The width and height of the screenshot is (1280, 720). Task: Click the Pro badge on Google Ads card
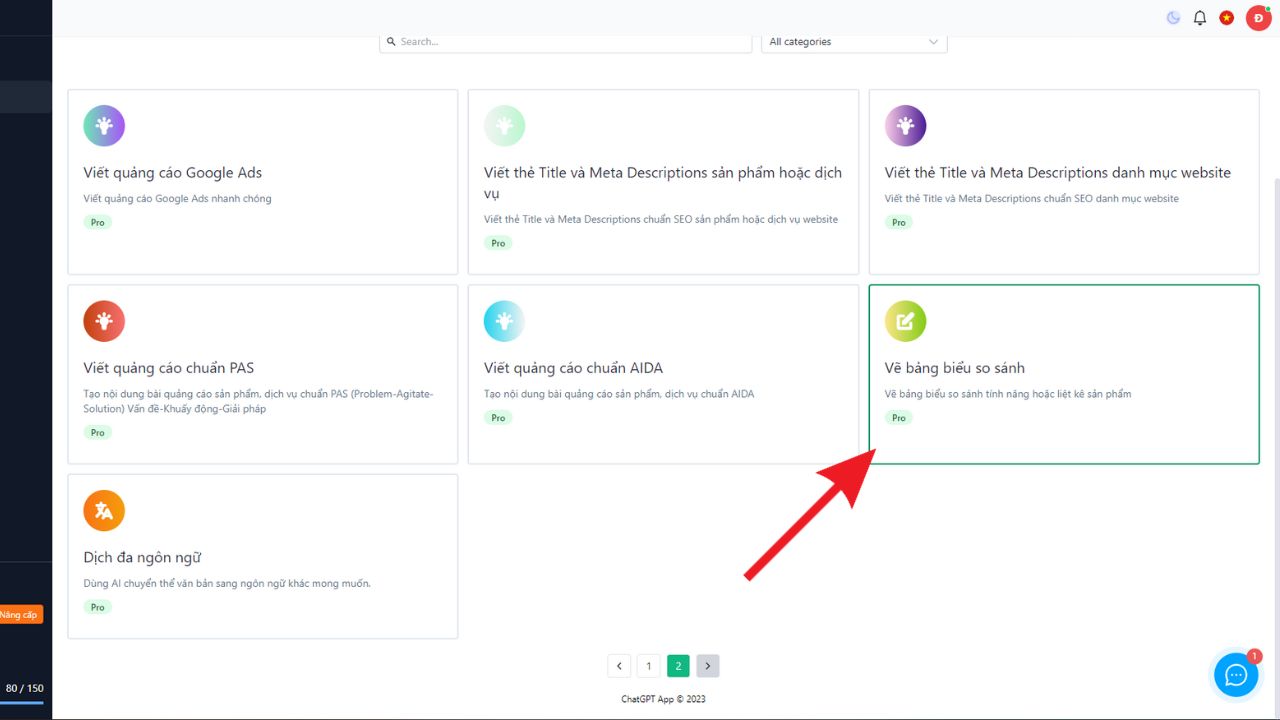[x=98, y=223]
